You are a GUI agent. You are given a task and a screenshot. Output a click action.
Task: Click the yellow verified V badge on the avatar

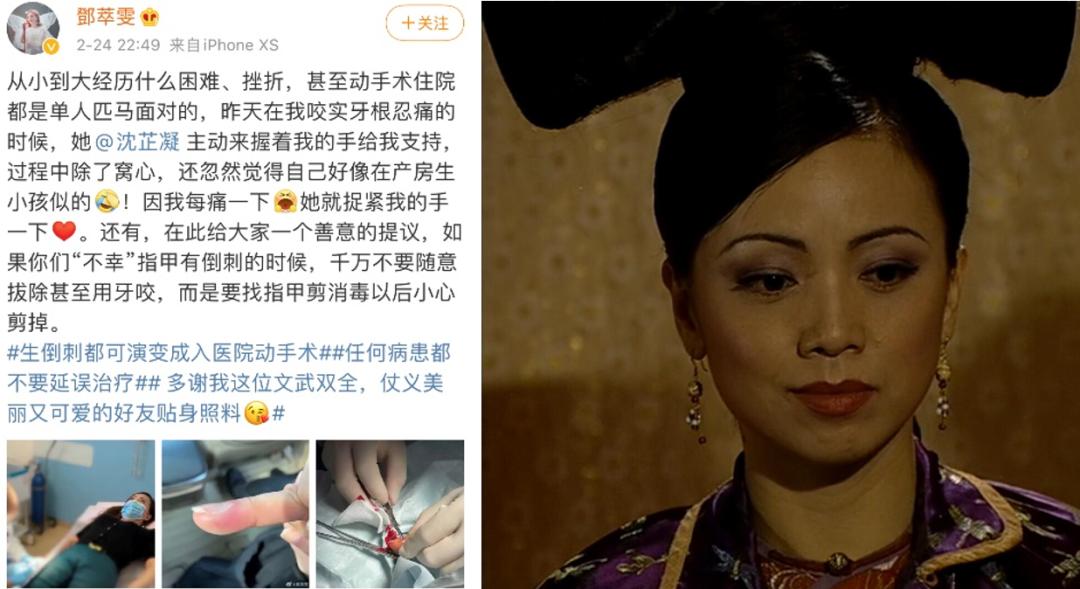coord(51,47)
